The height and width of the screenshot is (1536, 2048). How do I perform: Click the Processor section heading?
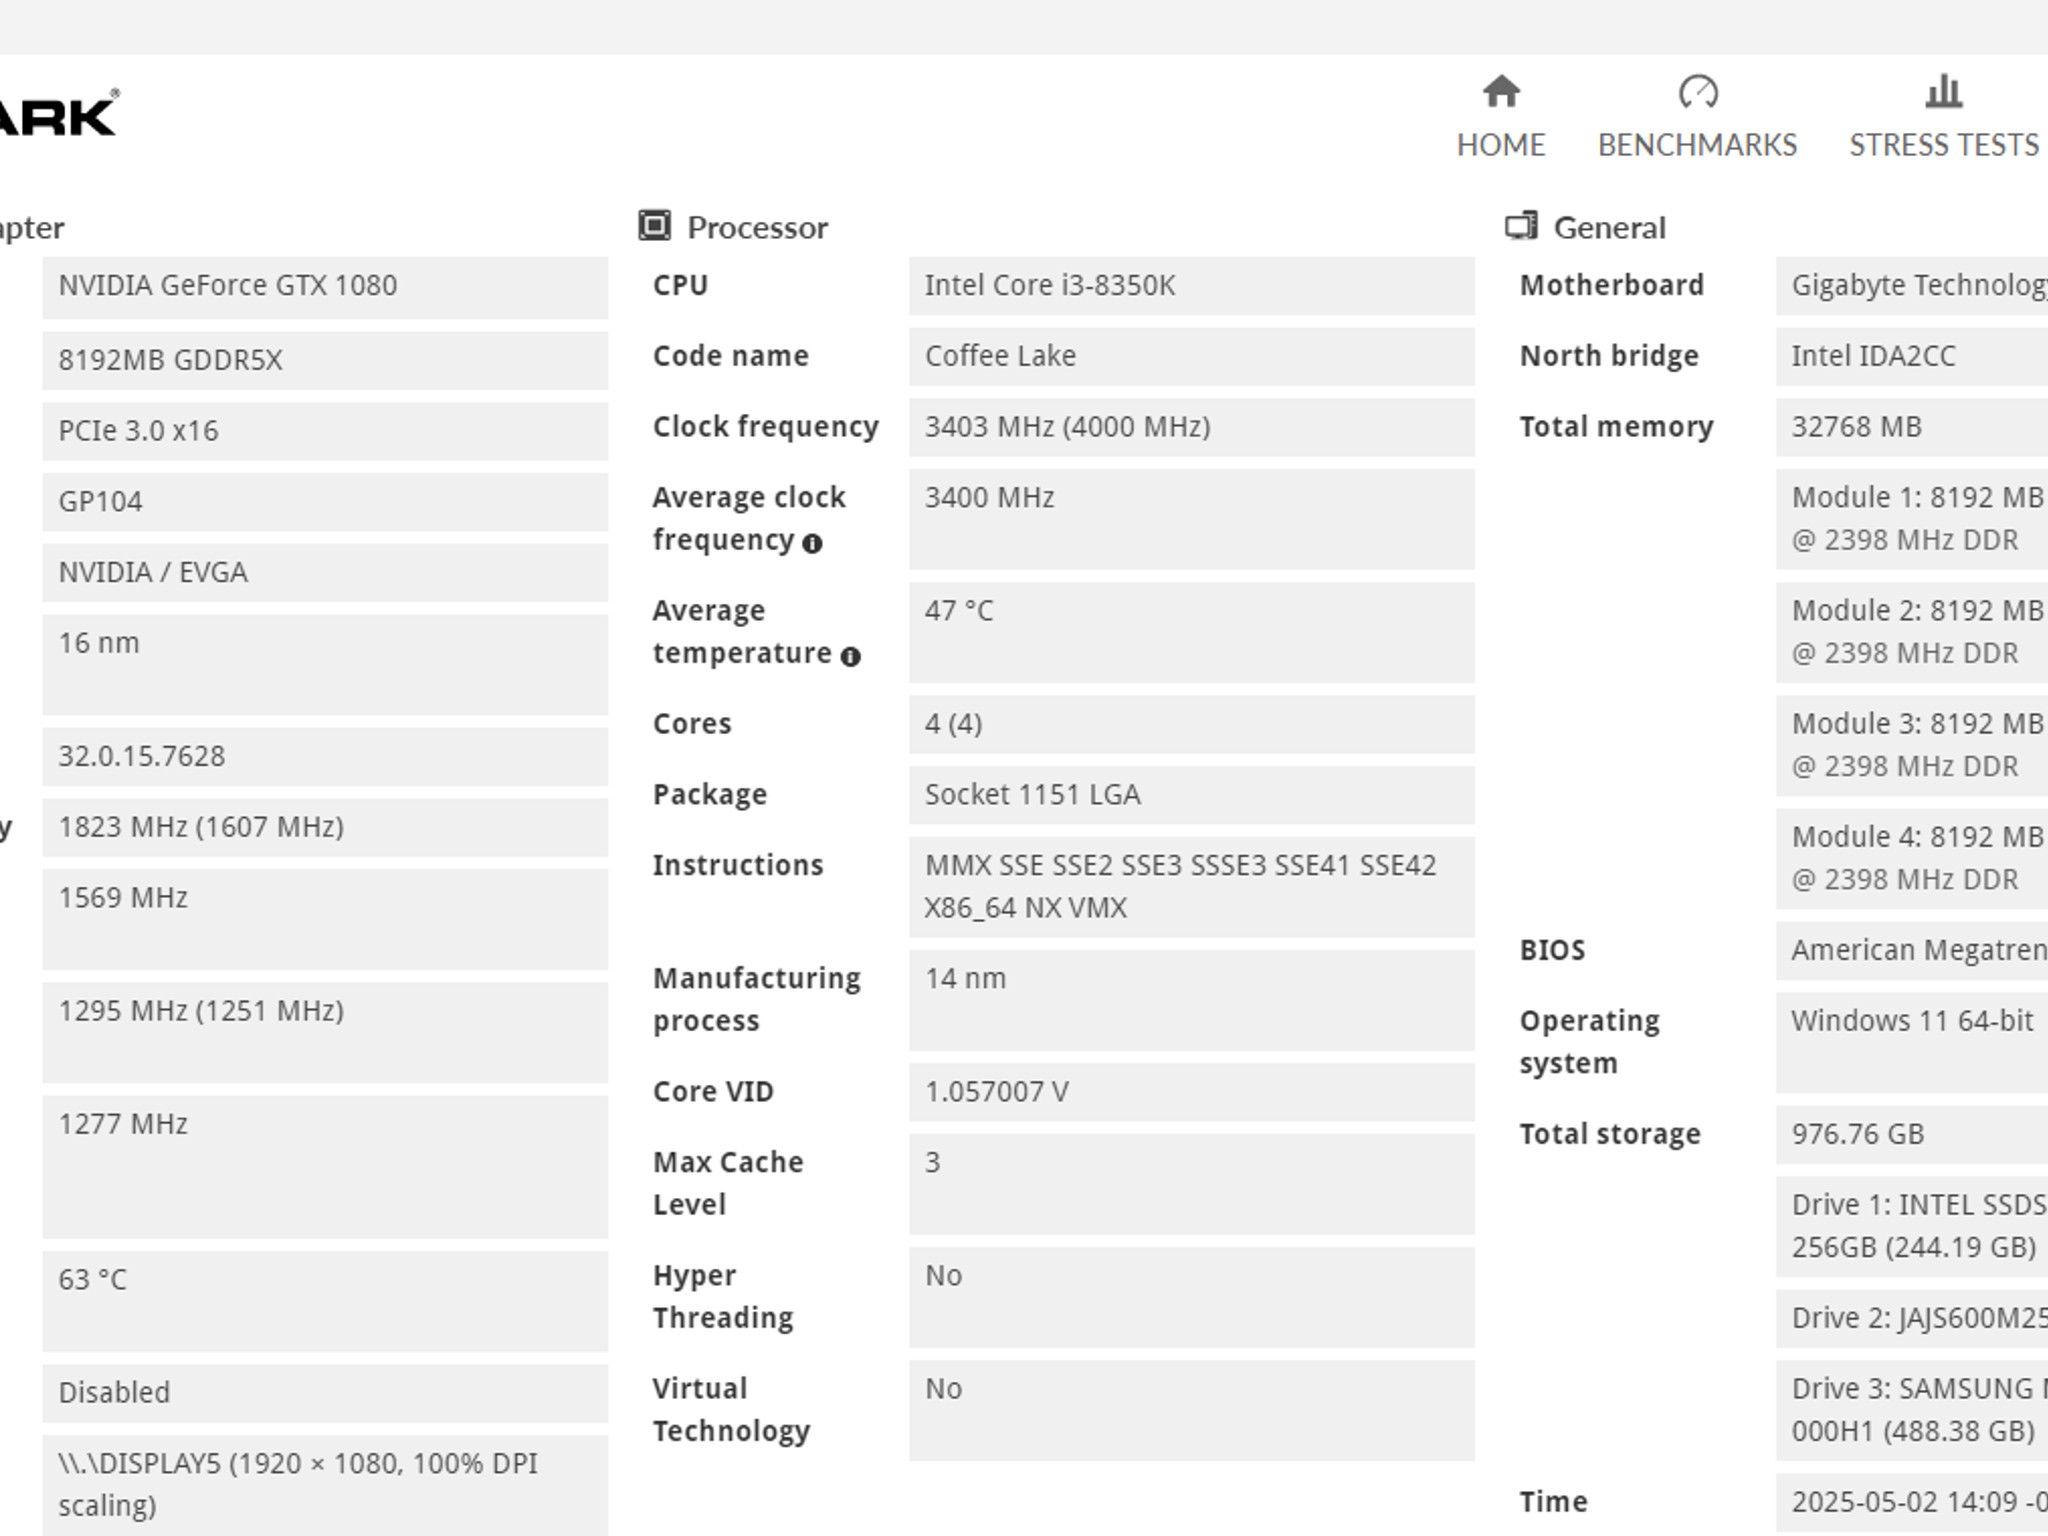[757, 228]
